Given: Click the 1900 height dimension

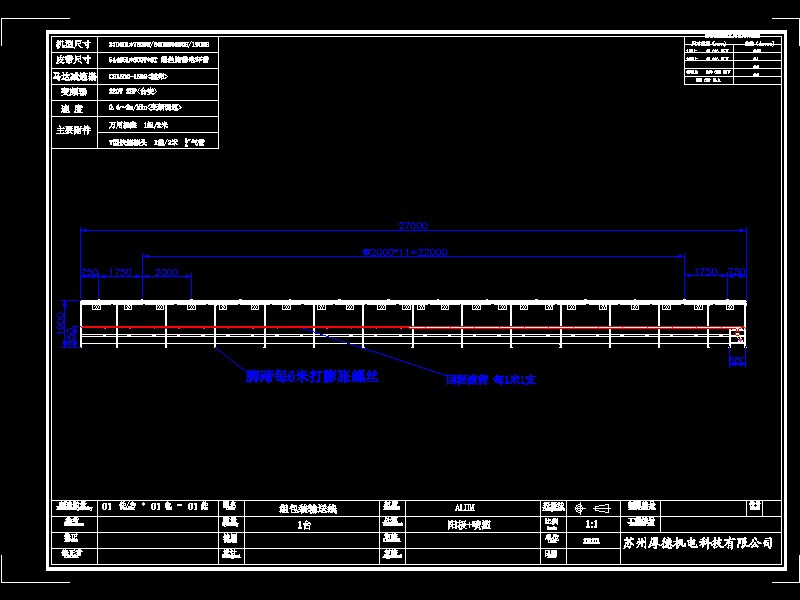Looking at the screenshot, I should point(61,323).
